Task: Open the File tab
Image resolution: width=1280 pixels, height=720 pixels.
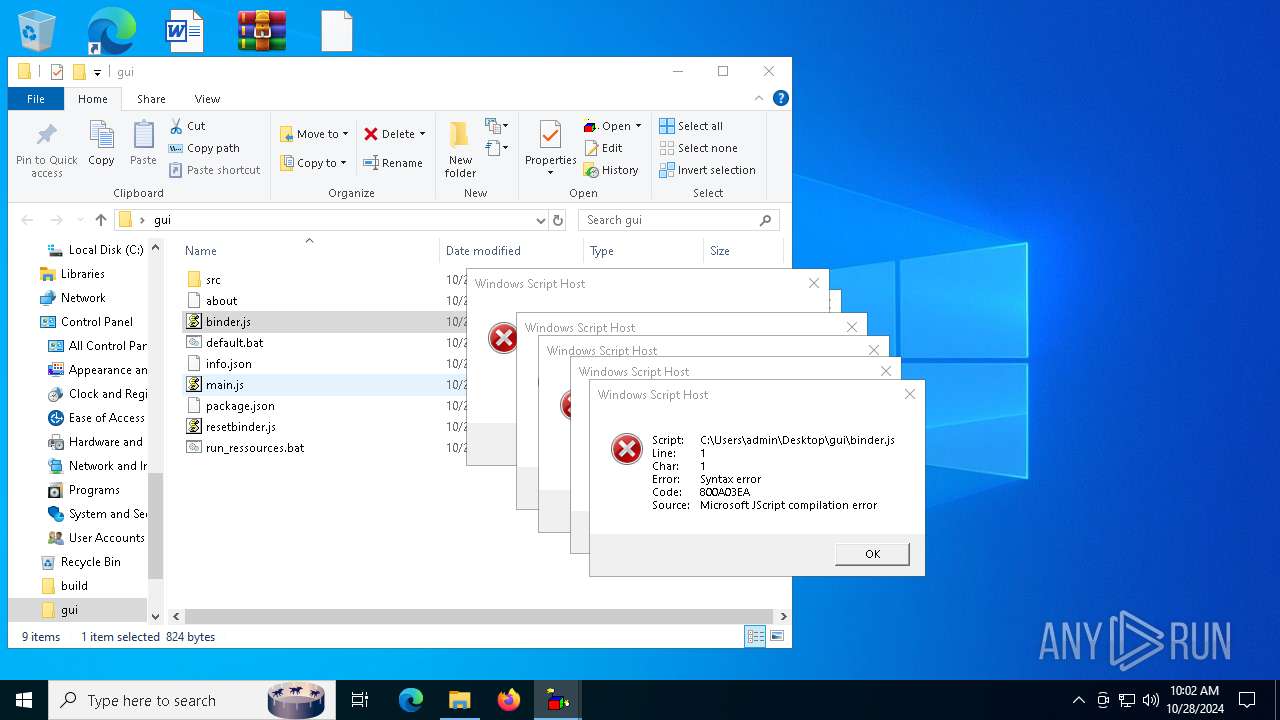Action: (x=36, y=99)
